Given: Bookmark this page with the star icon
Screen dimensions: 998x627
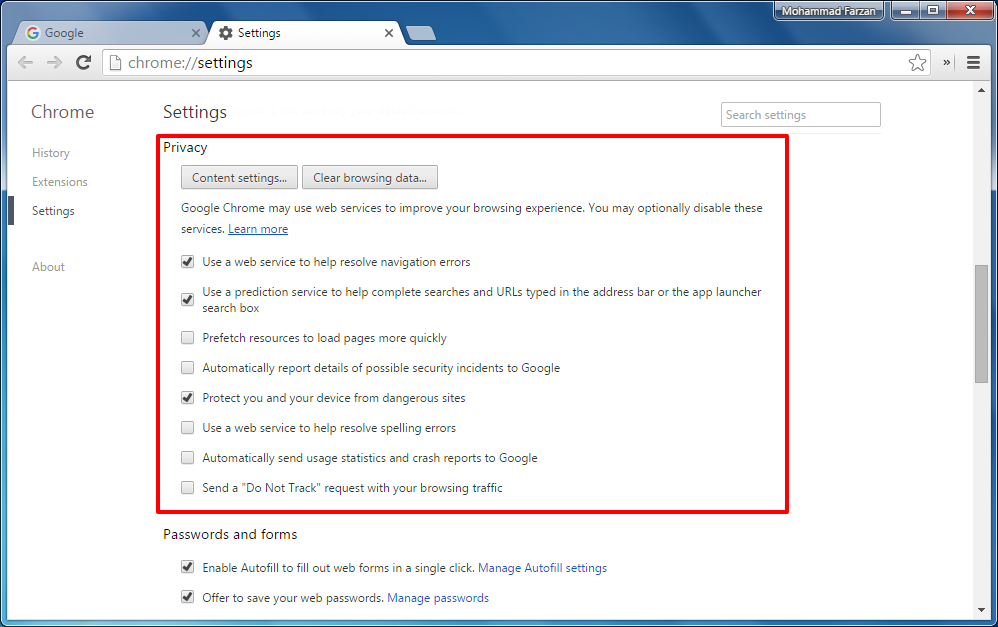Looking at the screenshot, I should click(x=917, y=62).
